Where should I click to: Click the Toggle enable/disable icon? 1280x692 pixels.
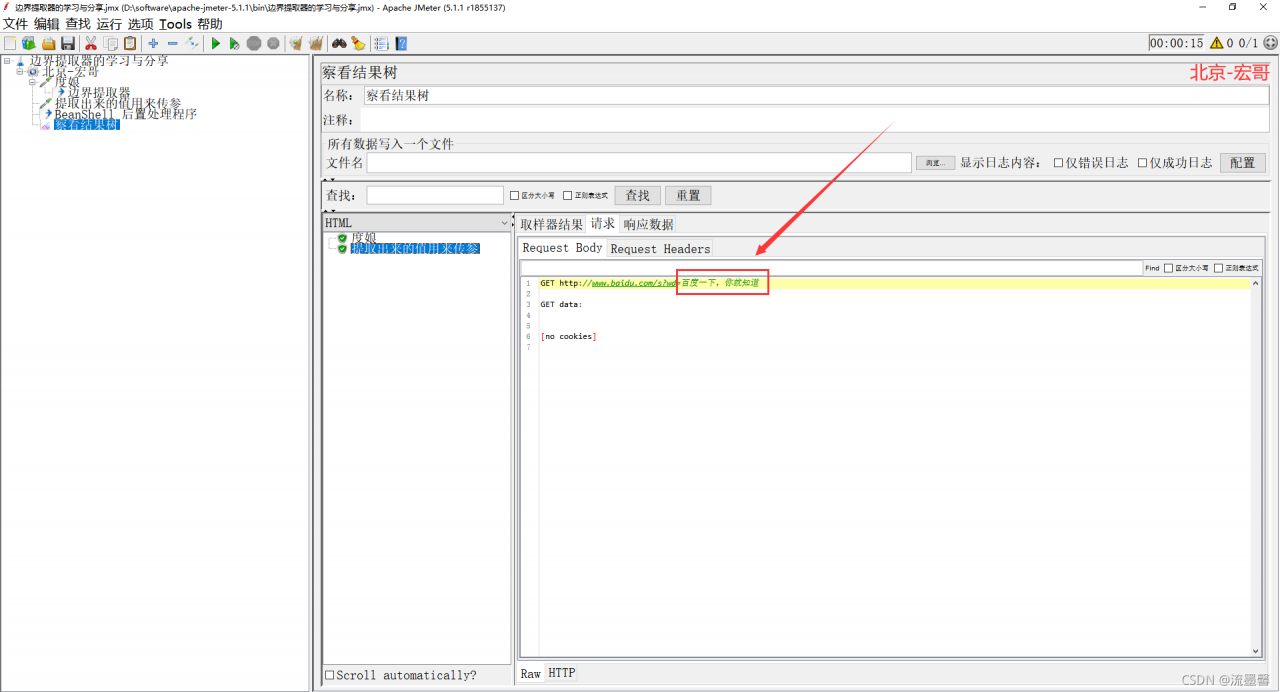coord(192,43)
